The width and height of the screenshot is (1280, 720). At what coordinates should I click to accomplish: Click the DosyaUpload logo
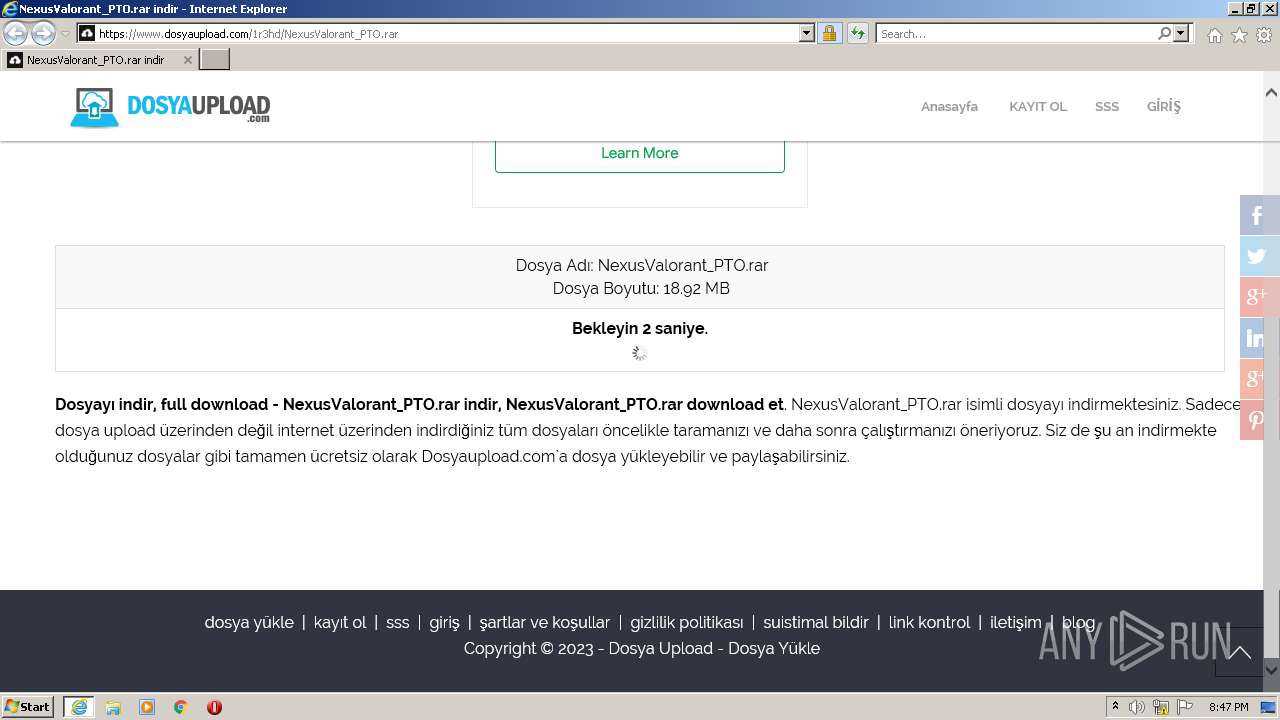click(x=170, y=107)
